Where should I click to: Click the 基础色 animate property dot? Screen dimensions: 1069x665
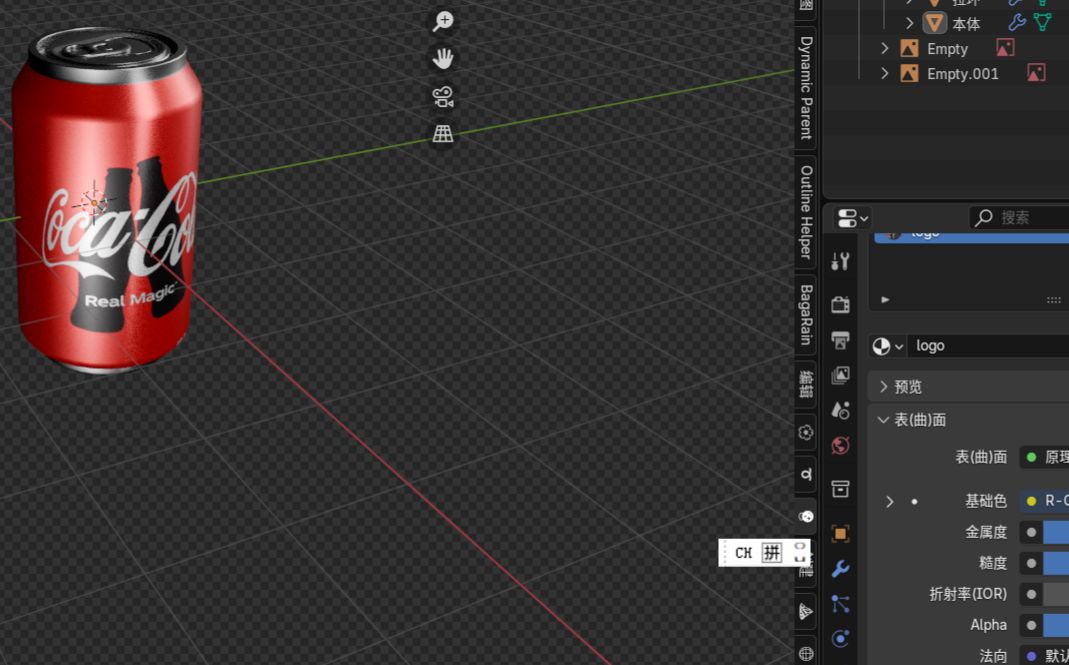[x=914, y=501]
